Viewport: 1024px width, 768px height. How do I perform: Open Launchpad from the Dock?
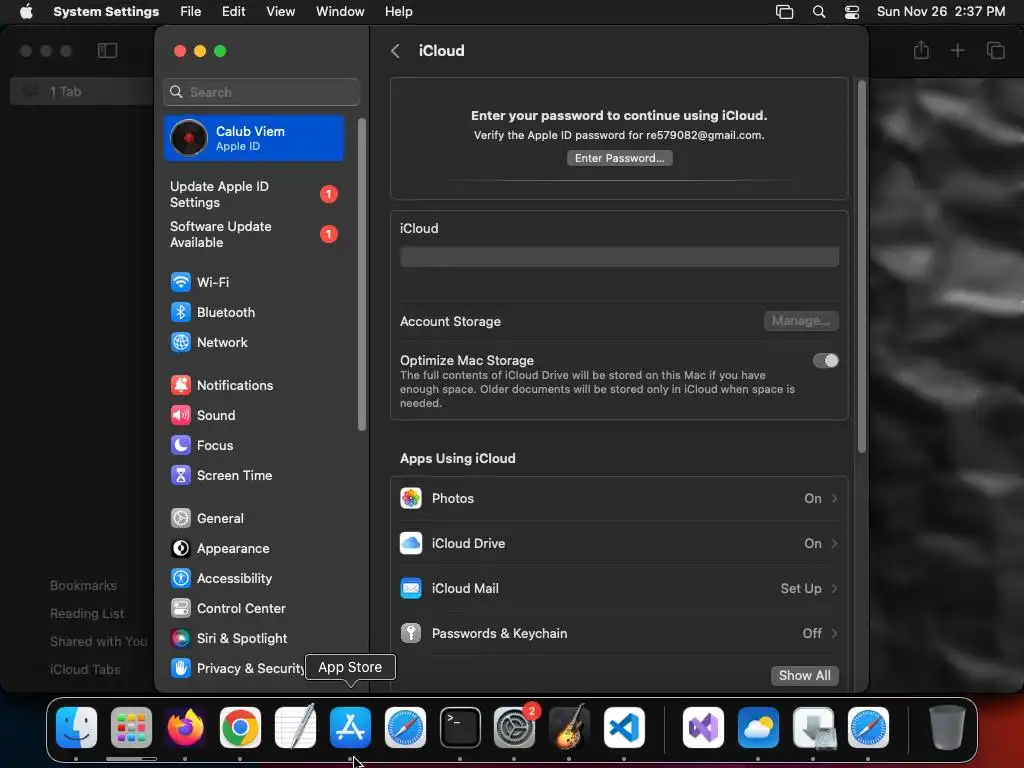131,728
